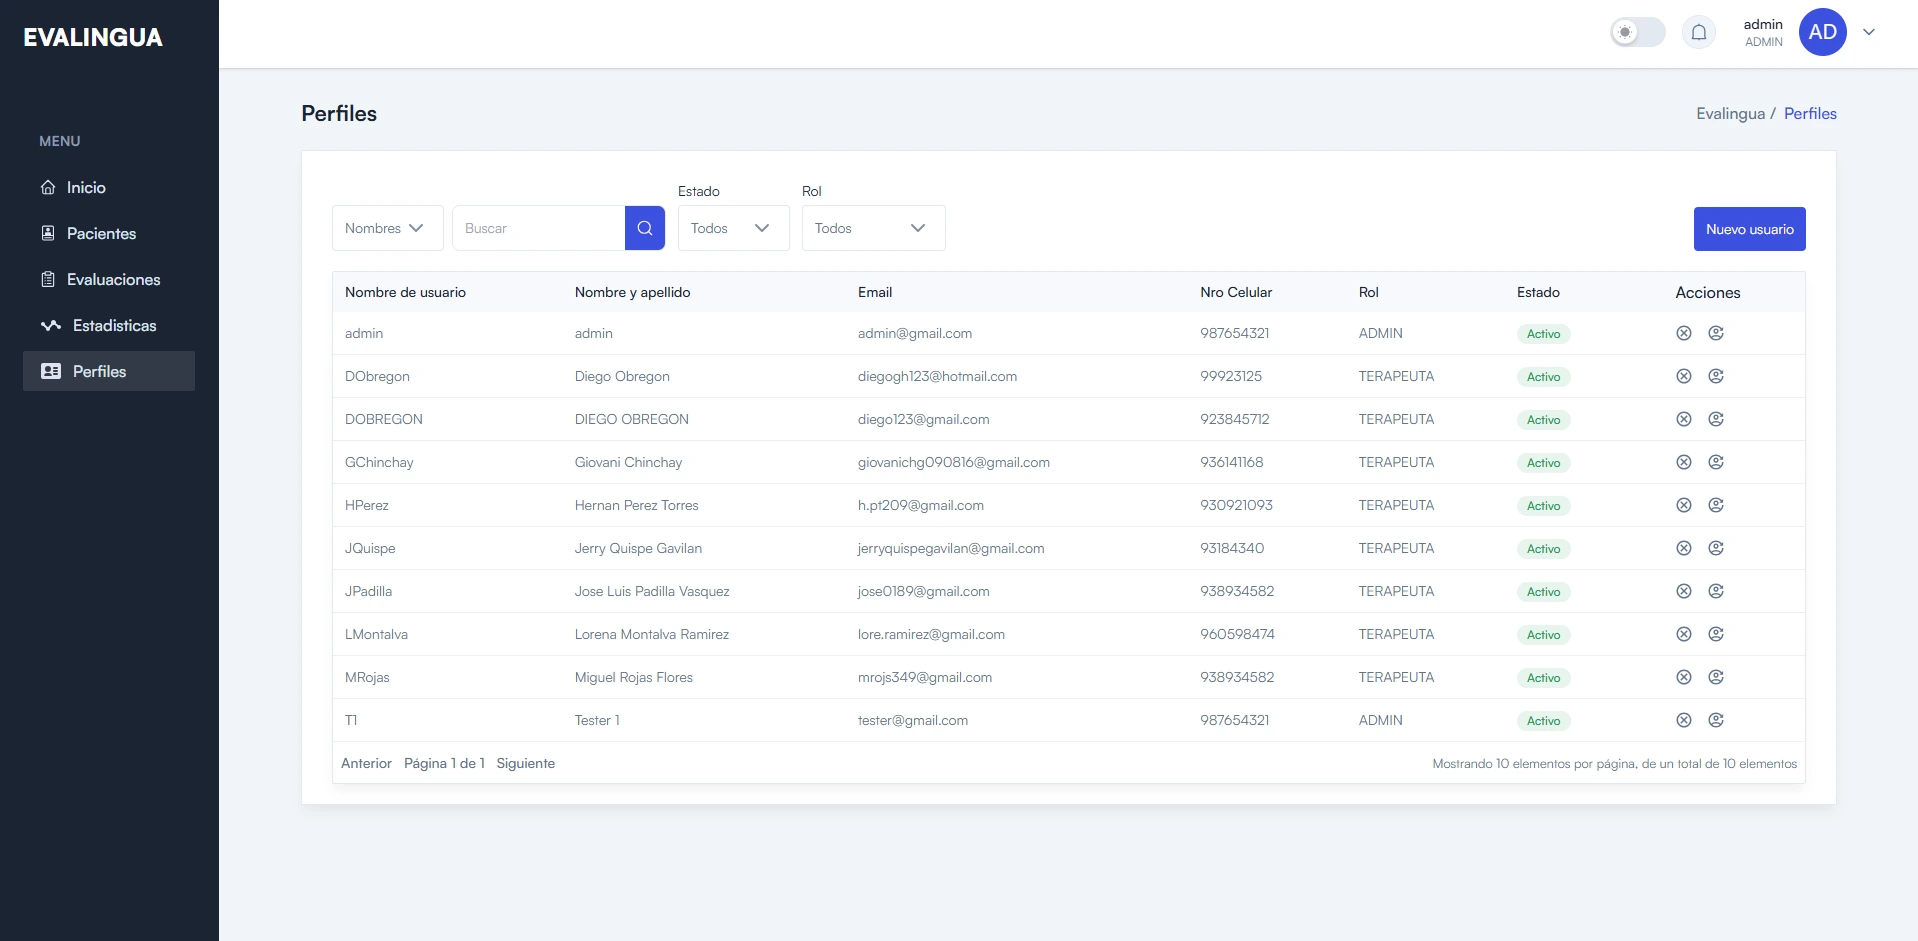Open the Nombres search-field dropdown
1918x941 pixels.
386,228
